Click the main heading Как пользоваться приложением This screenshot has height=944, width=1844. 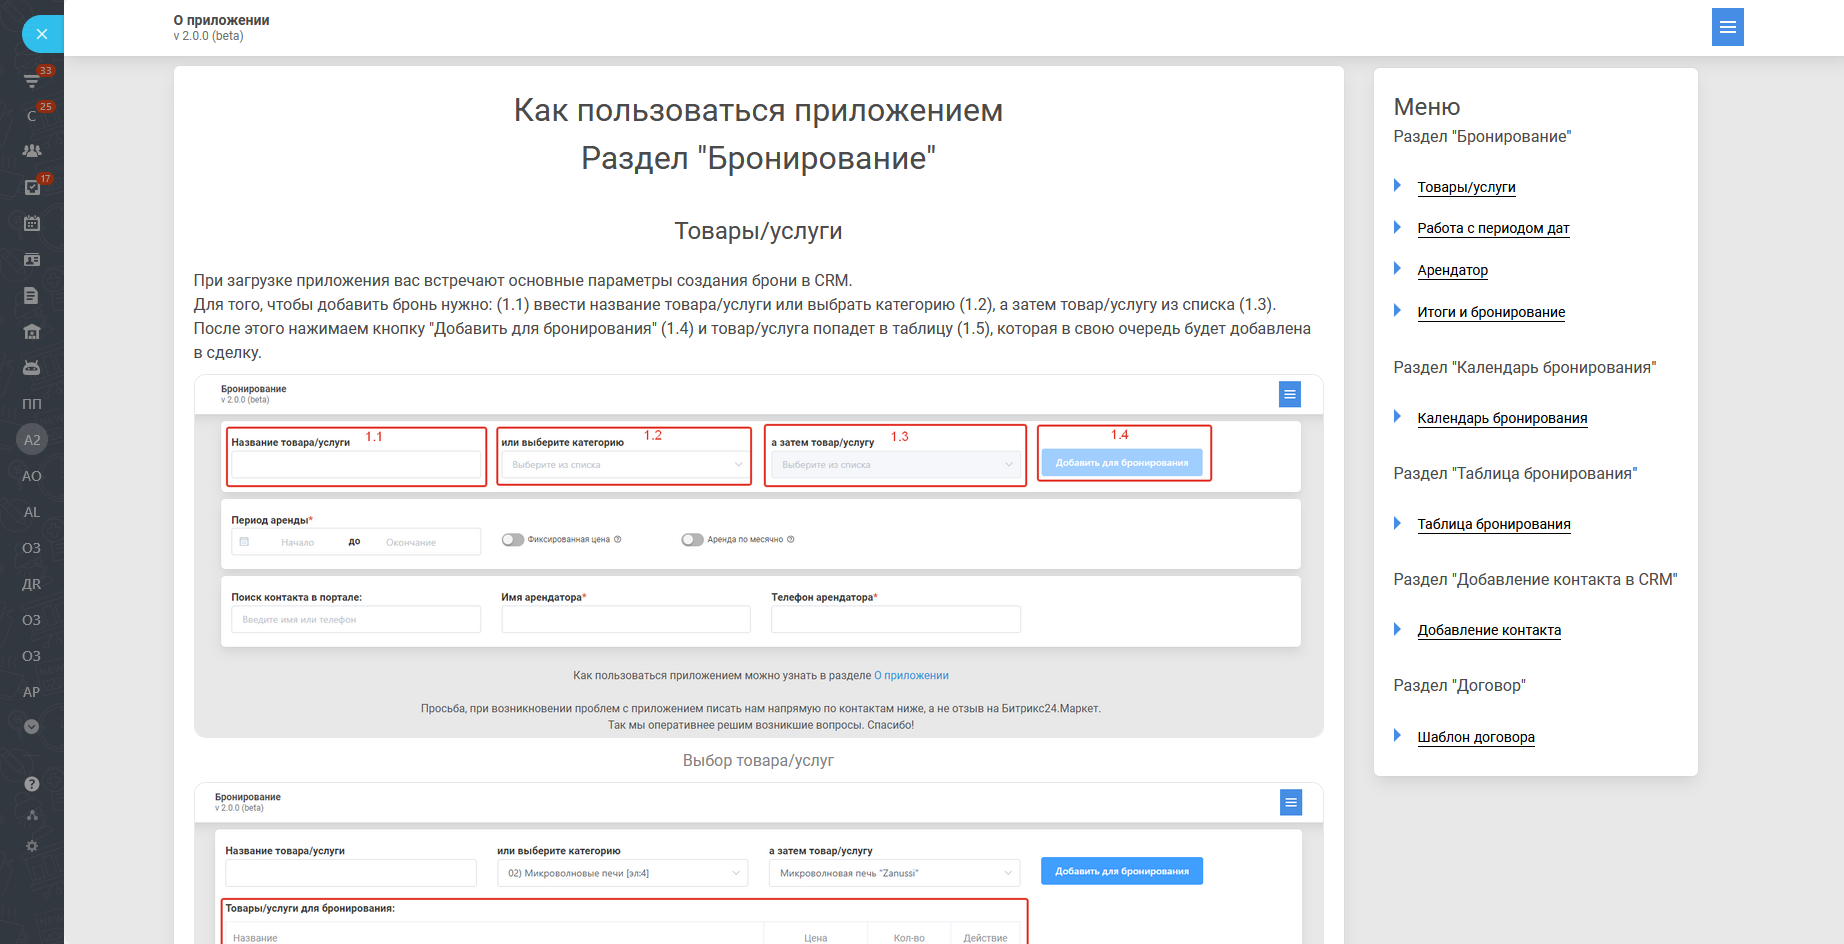tap(758, 110)
